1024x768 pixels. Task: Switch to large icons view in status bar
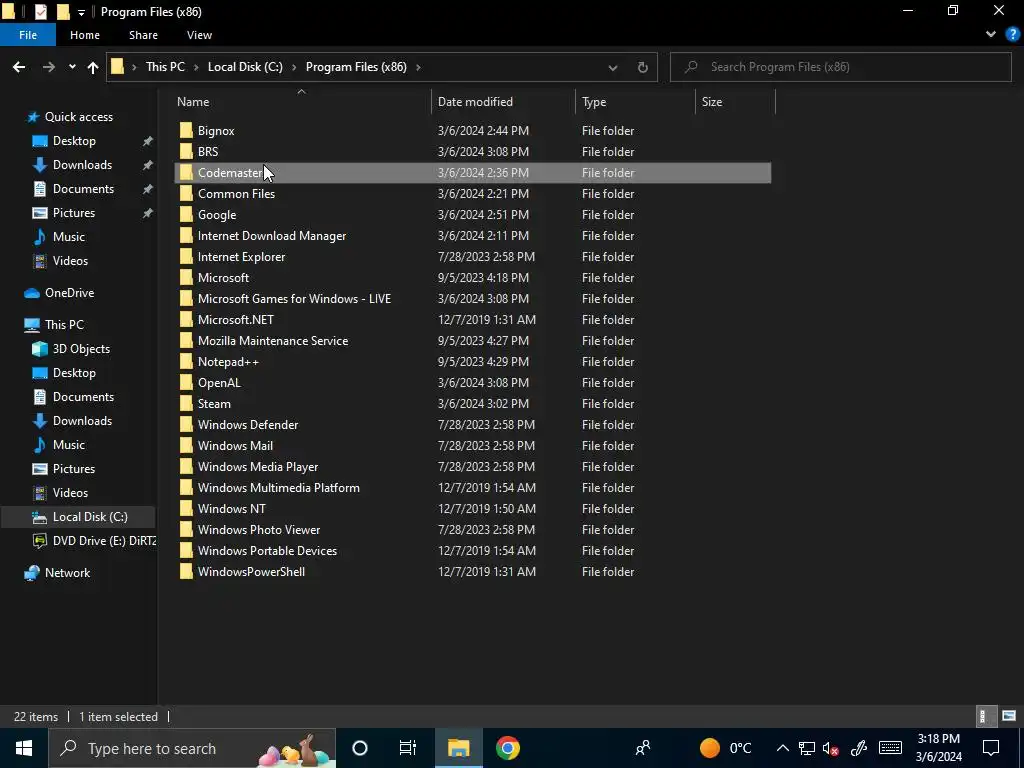[1009, 716]
